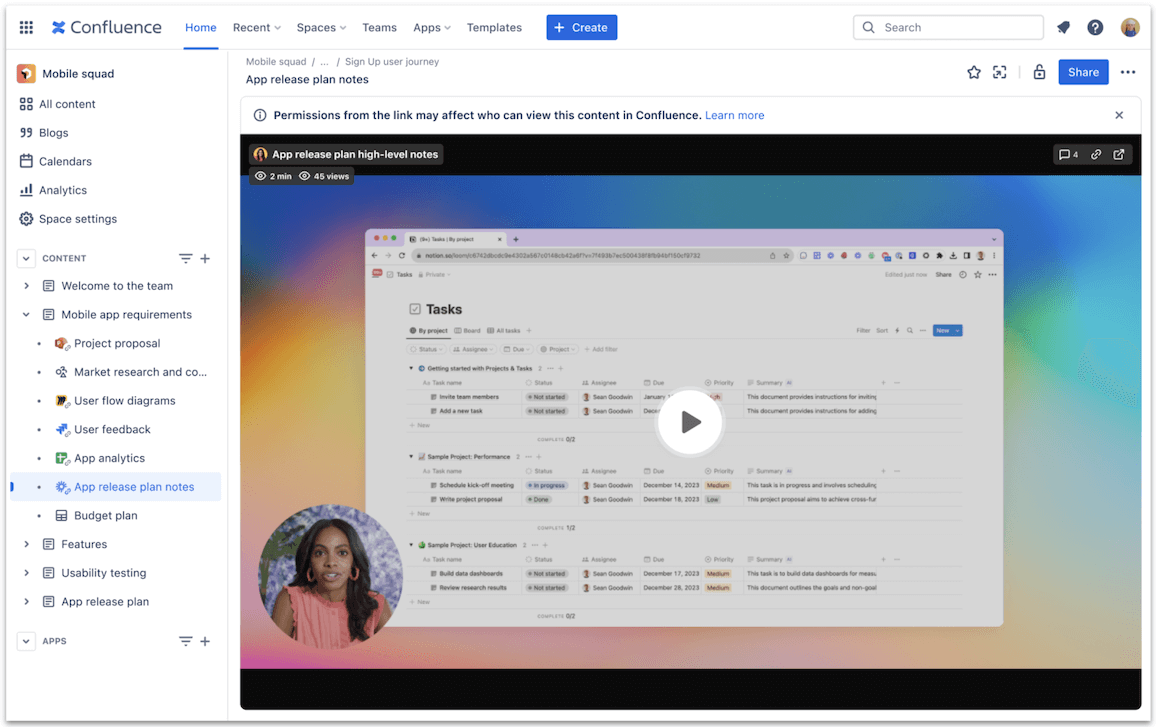Open the Templates menu item
The image size is (1160, 727).
click(494, 27)
